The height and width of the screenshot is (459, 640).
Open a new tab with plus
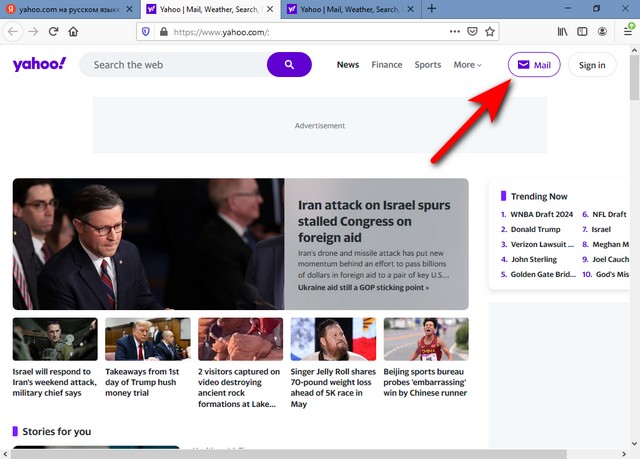pos(431,9)
